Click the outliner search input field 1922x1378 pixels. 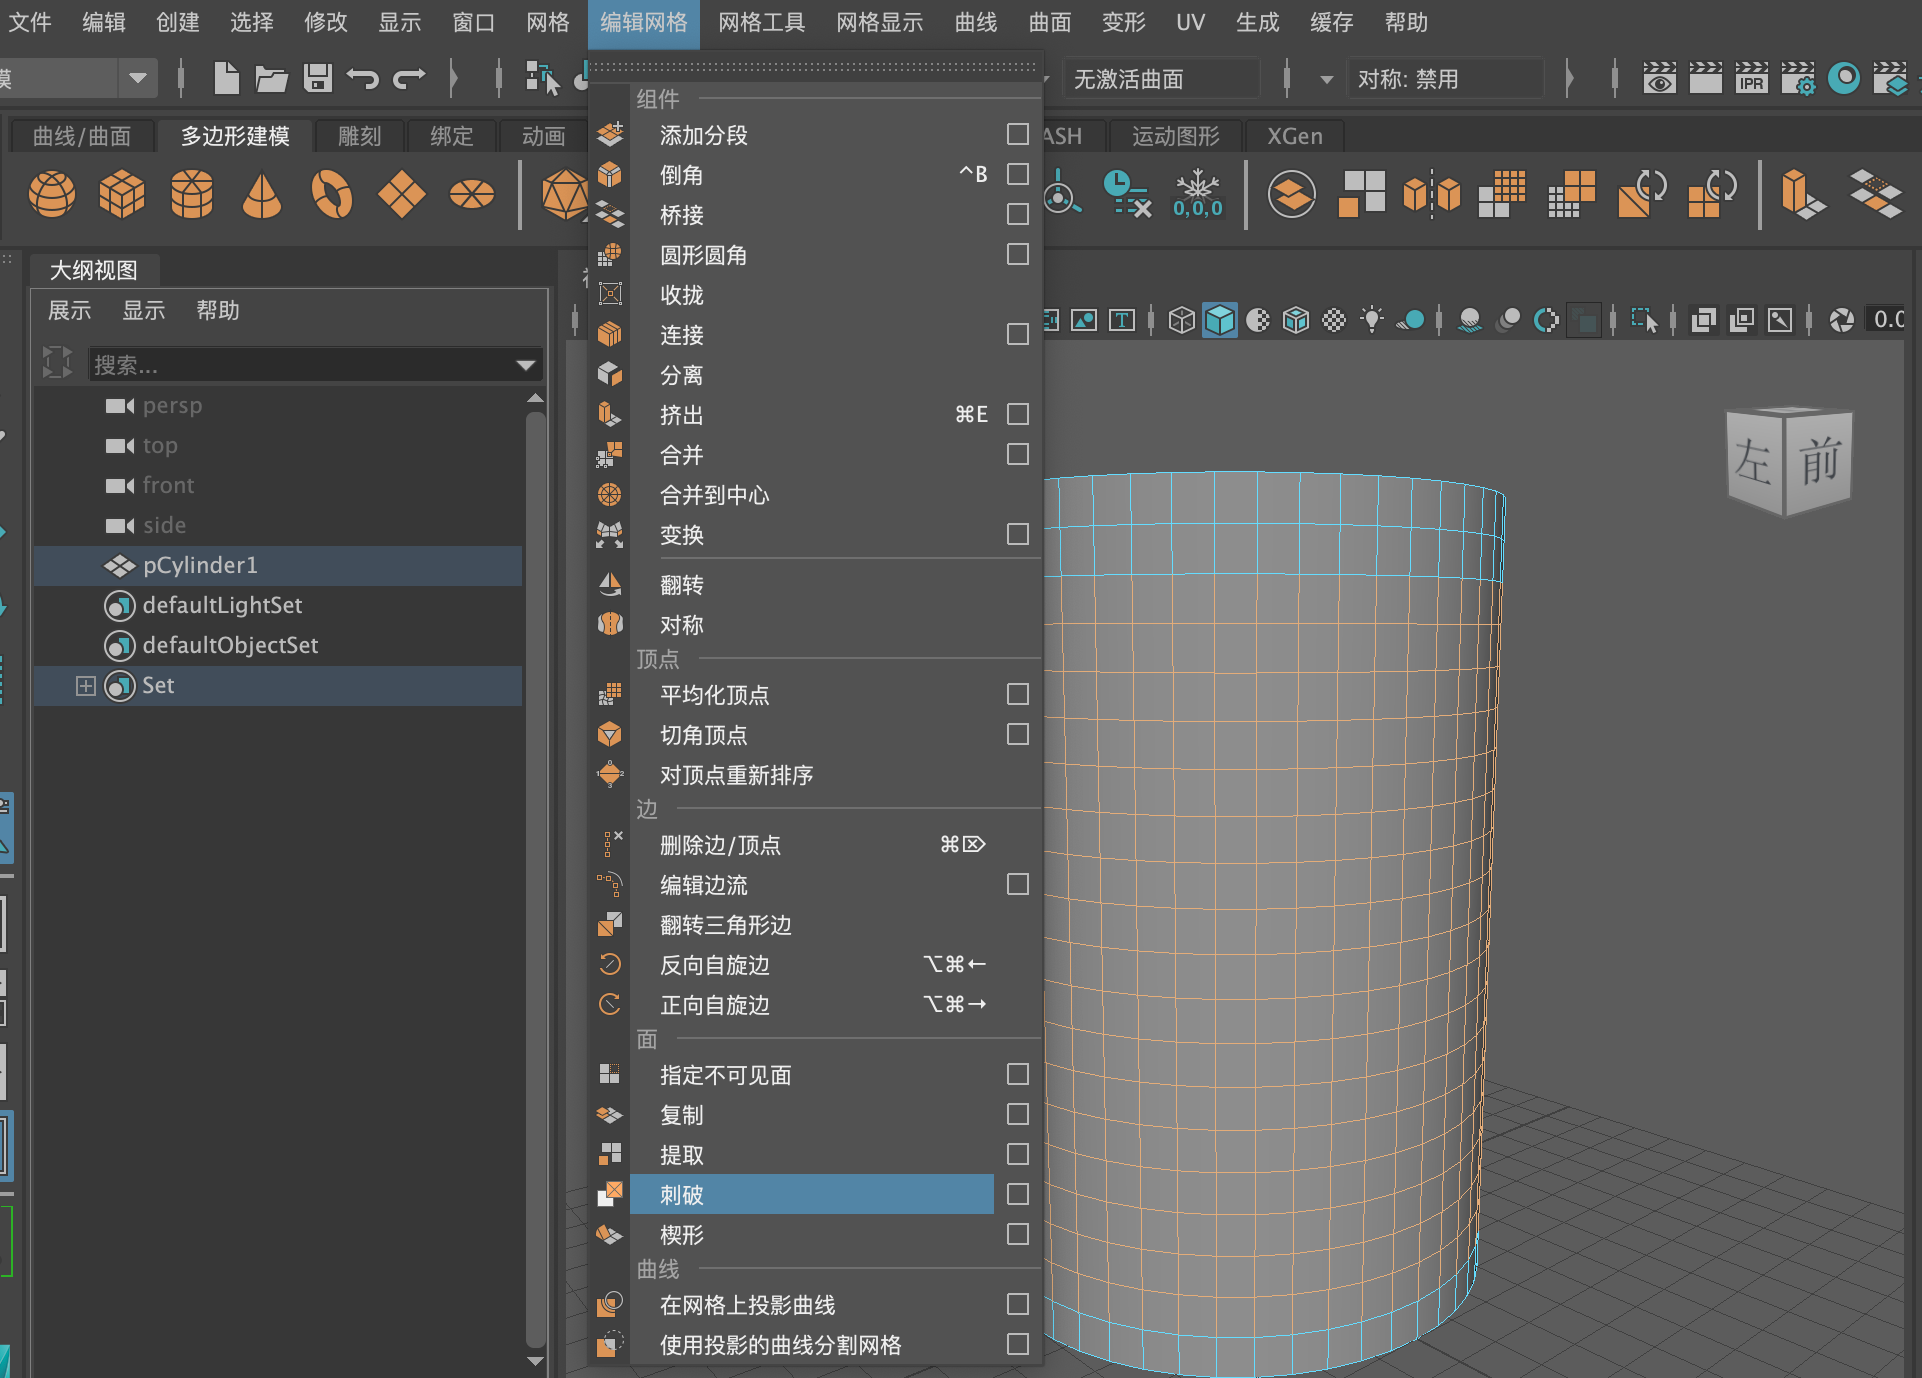tap(300, 365)
